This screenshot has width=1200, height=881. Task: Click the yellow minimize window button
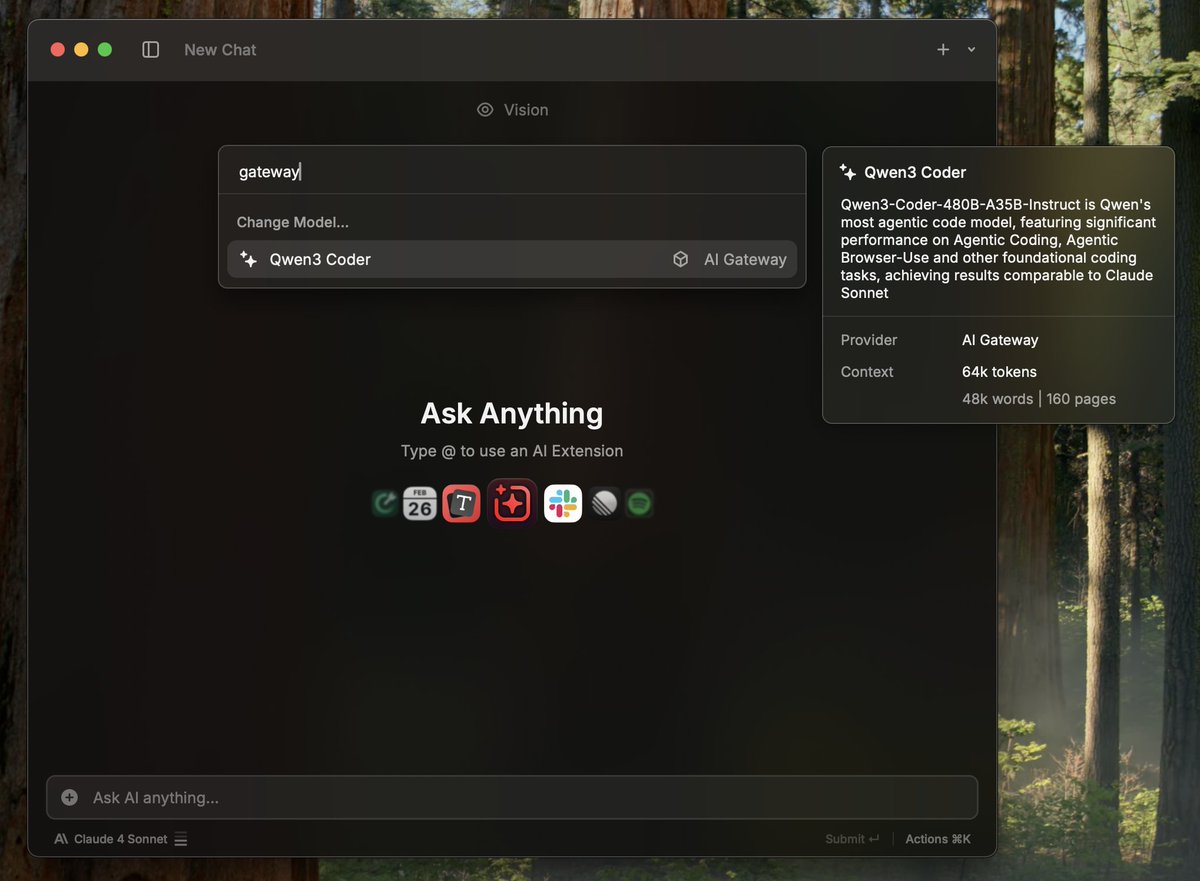81,49
